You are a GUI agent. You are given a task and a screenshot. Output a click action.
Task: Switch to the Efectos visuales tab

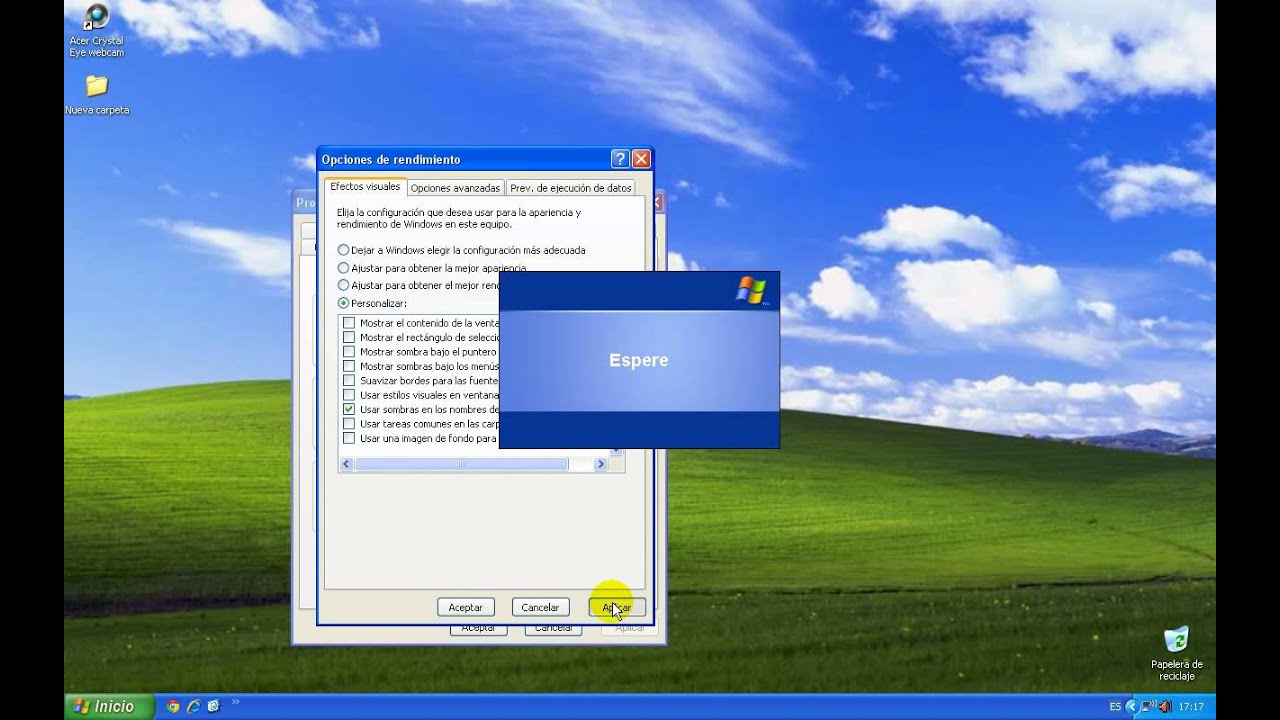point(365,186)
